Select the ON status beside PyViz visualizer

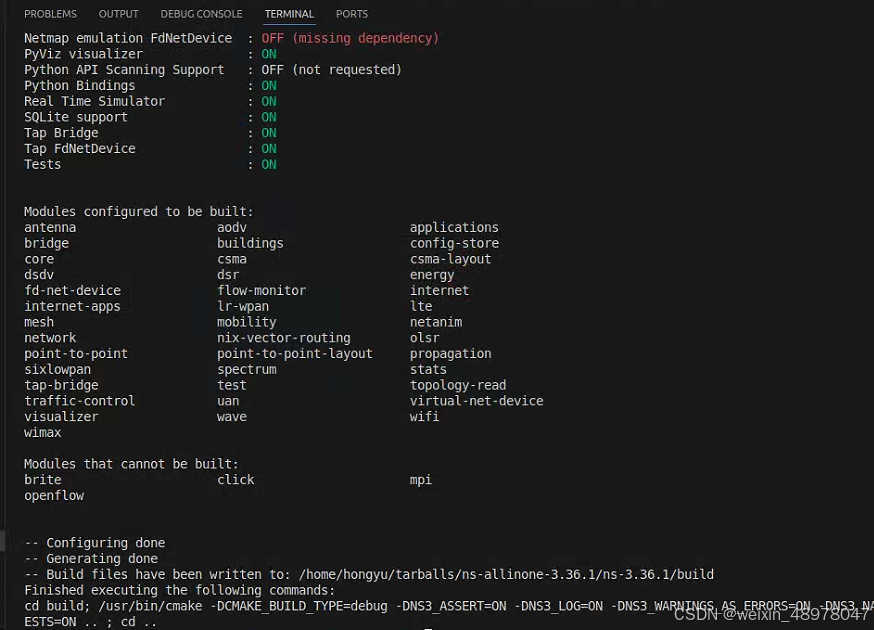pyautogui.click(x=268, y=53)
